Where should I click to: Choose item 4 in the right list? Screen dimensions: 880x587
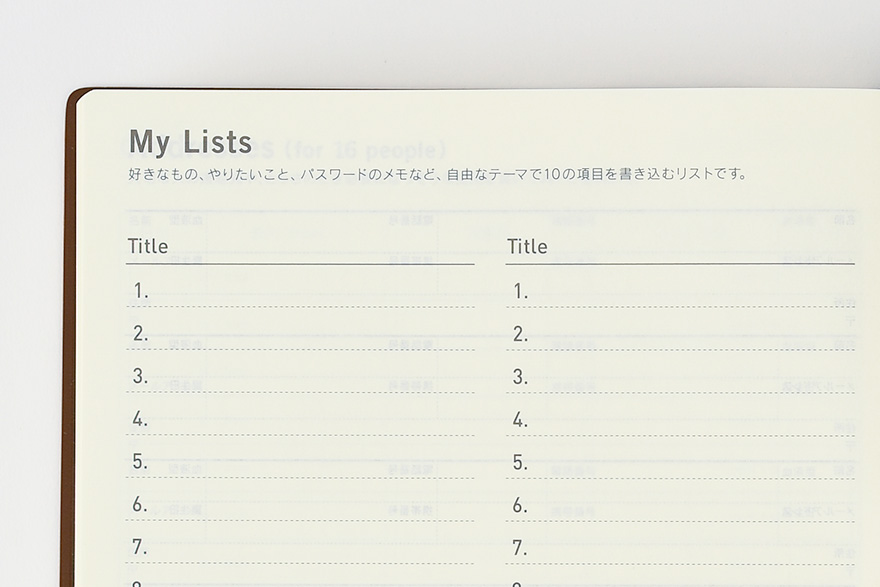[x=680, y=420]
